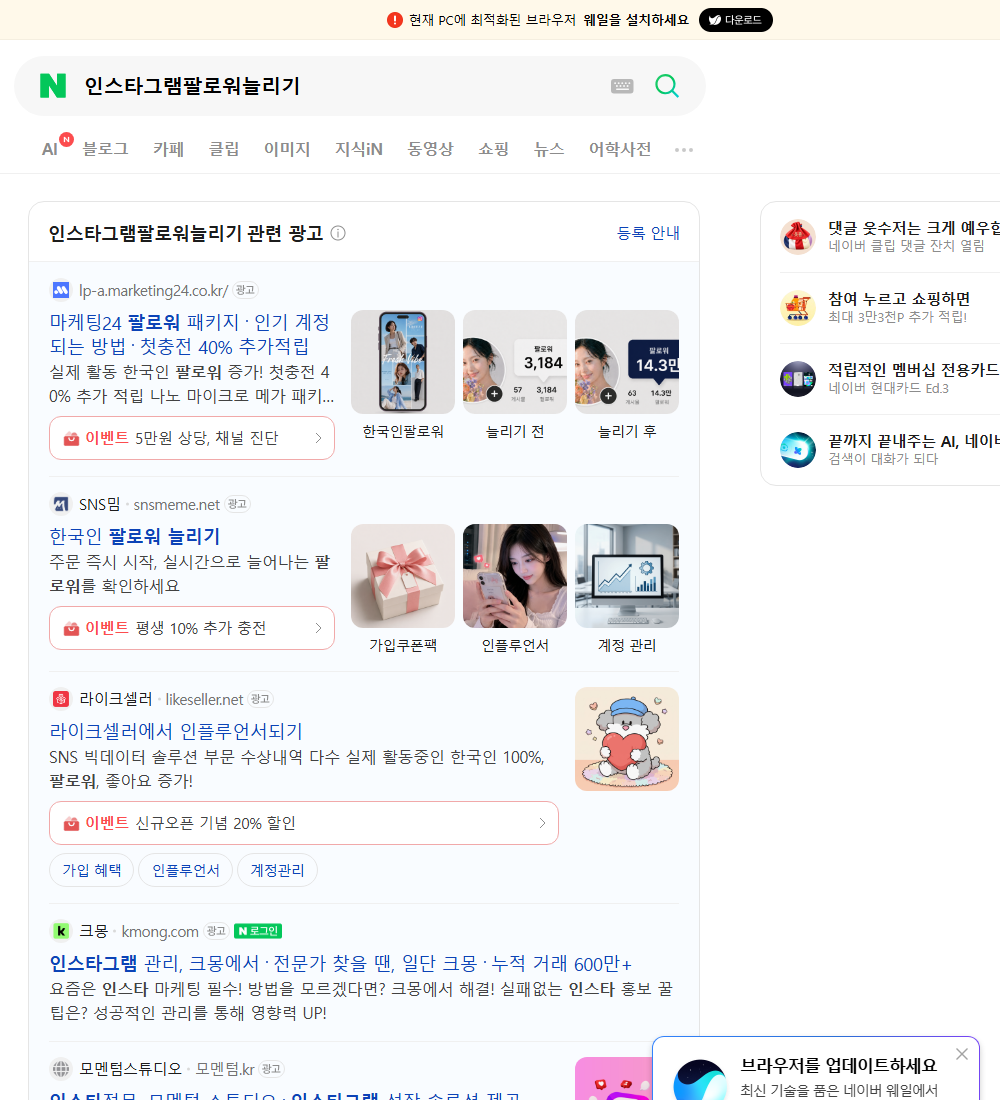The height and width of the screenshot is (1100, 1000).
Task: Open 댓글 웃수저는 크게 예우 item
Action: [914, 228]
